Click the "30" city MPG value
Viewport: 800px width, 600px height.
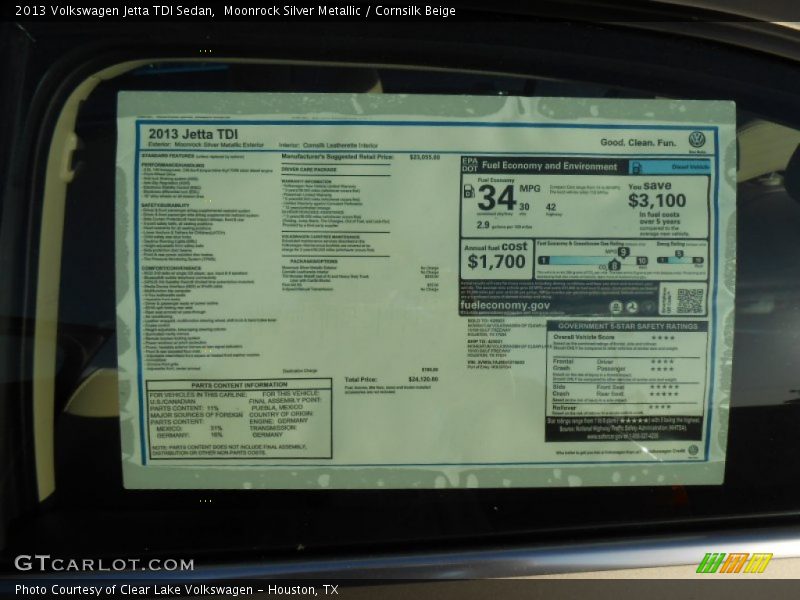click(524, 207)
